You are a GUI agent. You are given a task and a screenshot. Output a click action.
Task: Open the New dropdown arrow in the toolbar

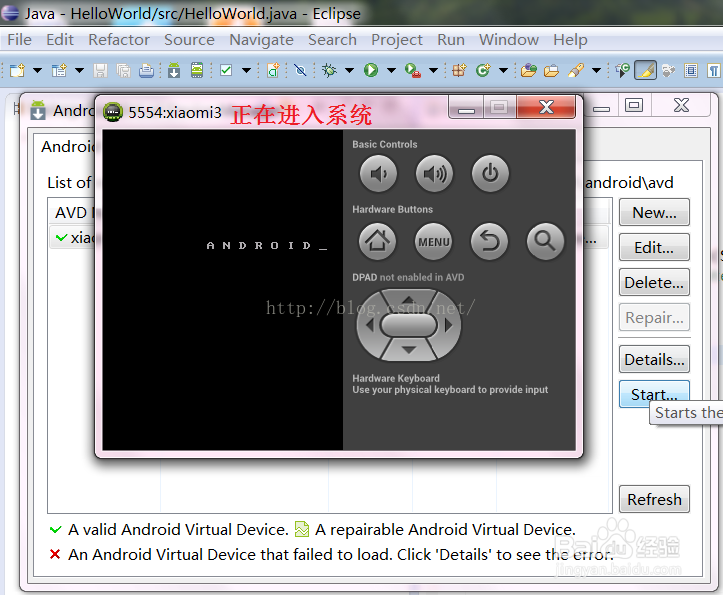point(37,71)
